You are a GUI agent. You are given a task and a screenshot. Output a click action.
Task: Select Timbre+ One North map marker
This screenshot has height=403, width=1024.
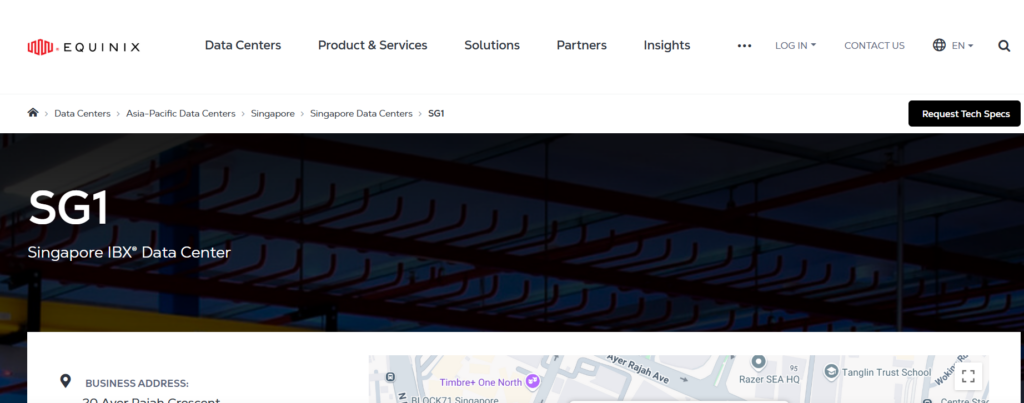pyautogui.click(x=533, y=381)
